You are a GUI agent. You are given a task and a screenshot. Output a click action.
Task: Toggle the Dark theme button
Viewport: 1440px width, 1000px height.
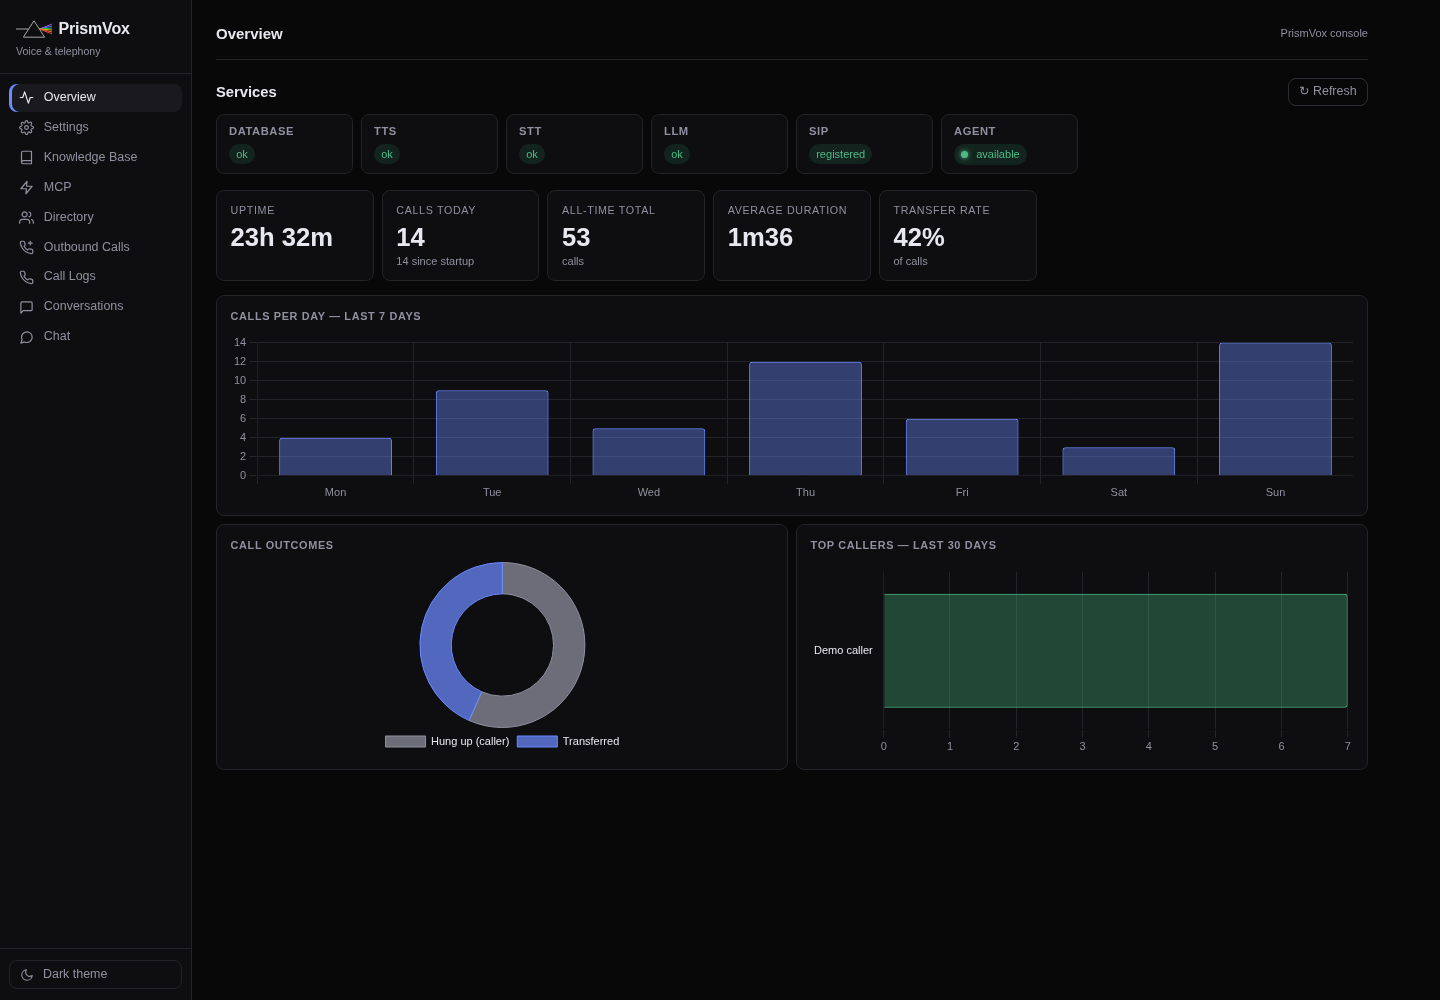point(95,974)
